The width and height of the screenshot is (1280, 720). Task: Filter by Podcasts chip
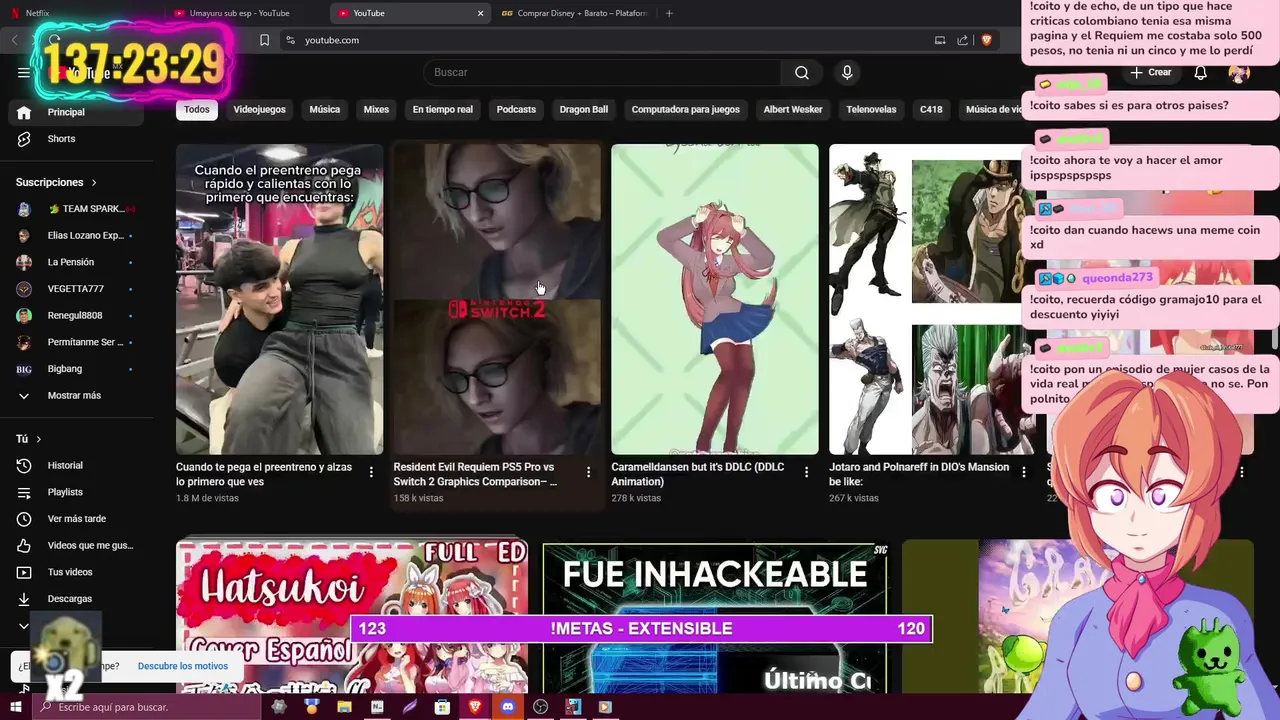(x=516, y=110)
